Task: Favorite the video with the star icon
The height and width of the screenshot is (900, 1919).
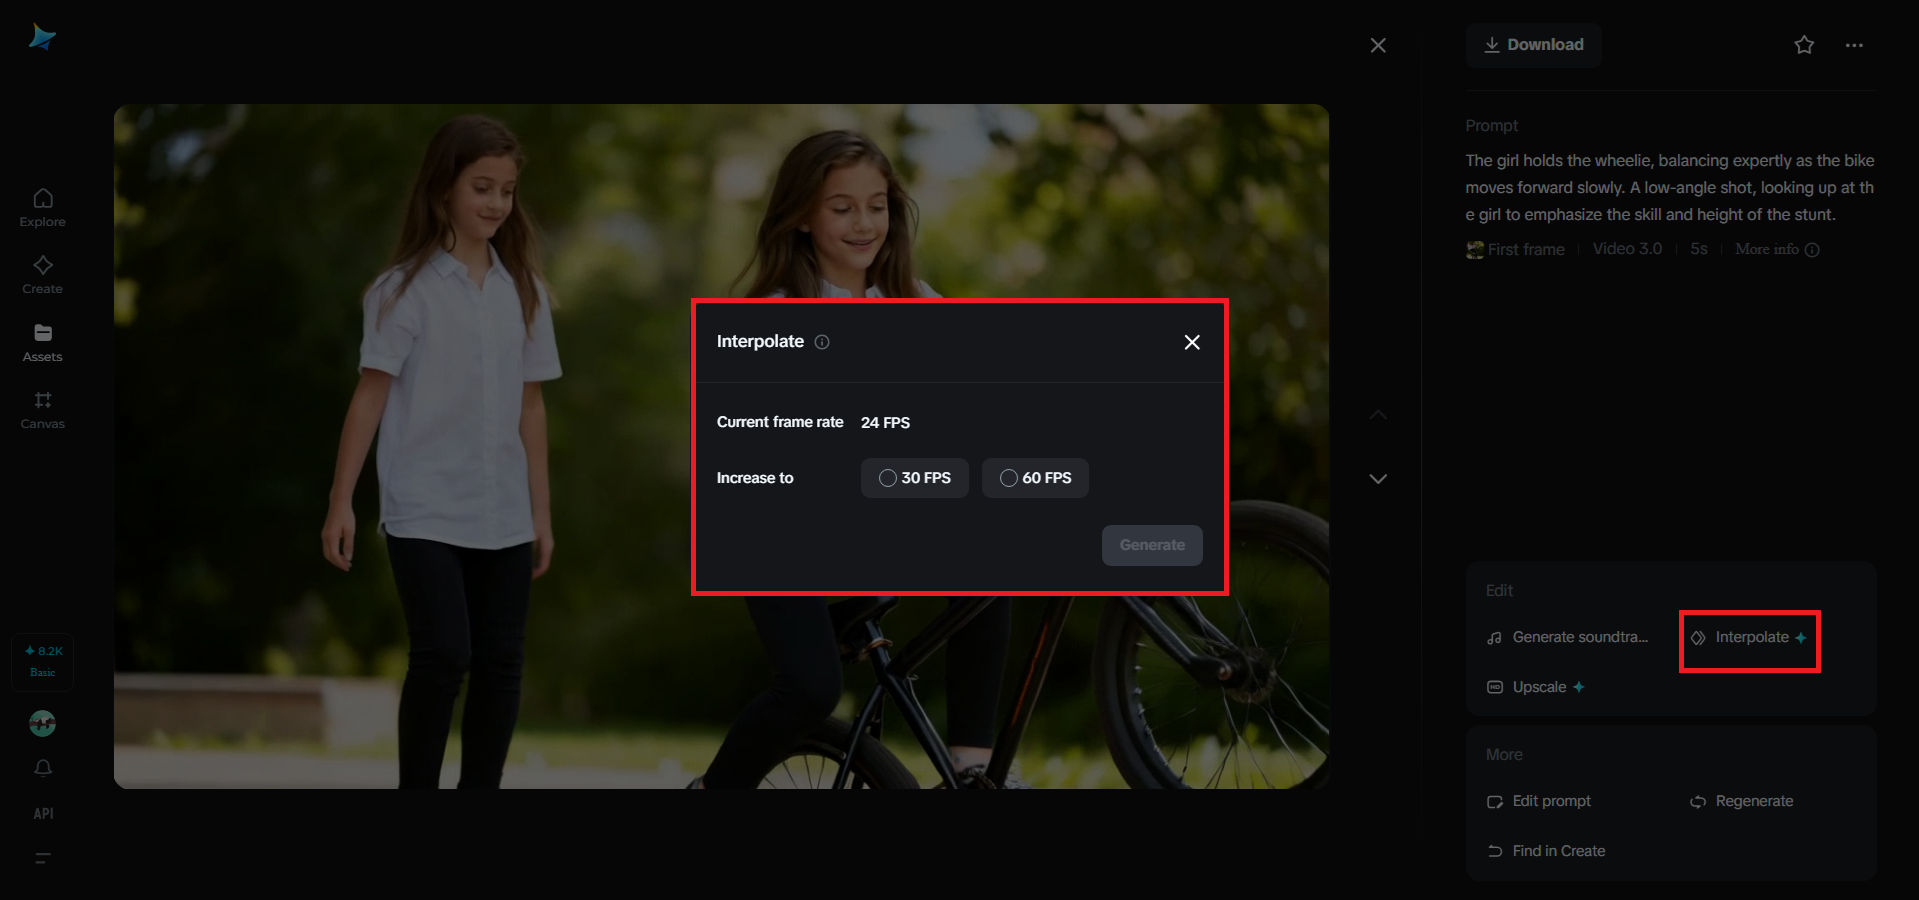Action: point(1804,45)
